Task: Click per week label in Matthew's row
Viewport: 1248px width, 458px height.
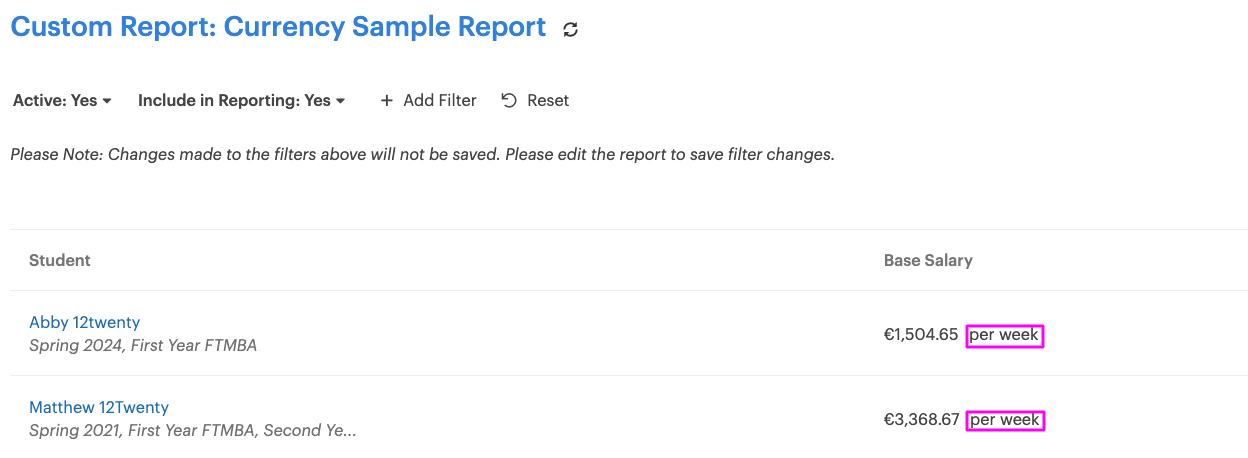Action: coord(1005,420)
